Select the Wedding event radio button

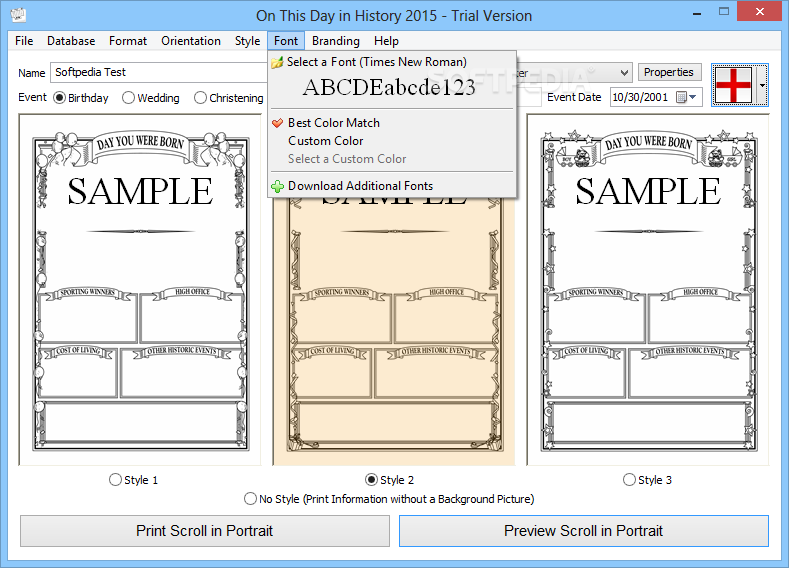tap(128, 98)
